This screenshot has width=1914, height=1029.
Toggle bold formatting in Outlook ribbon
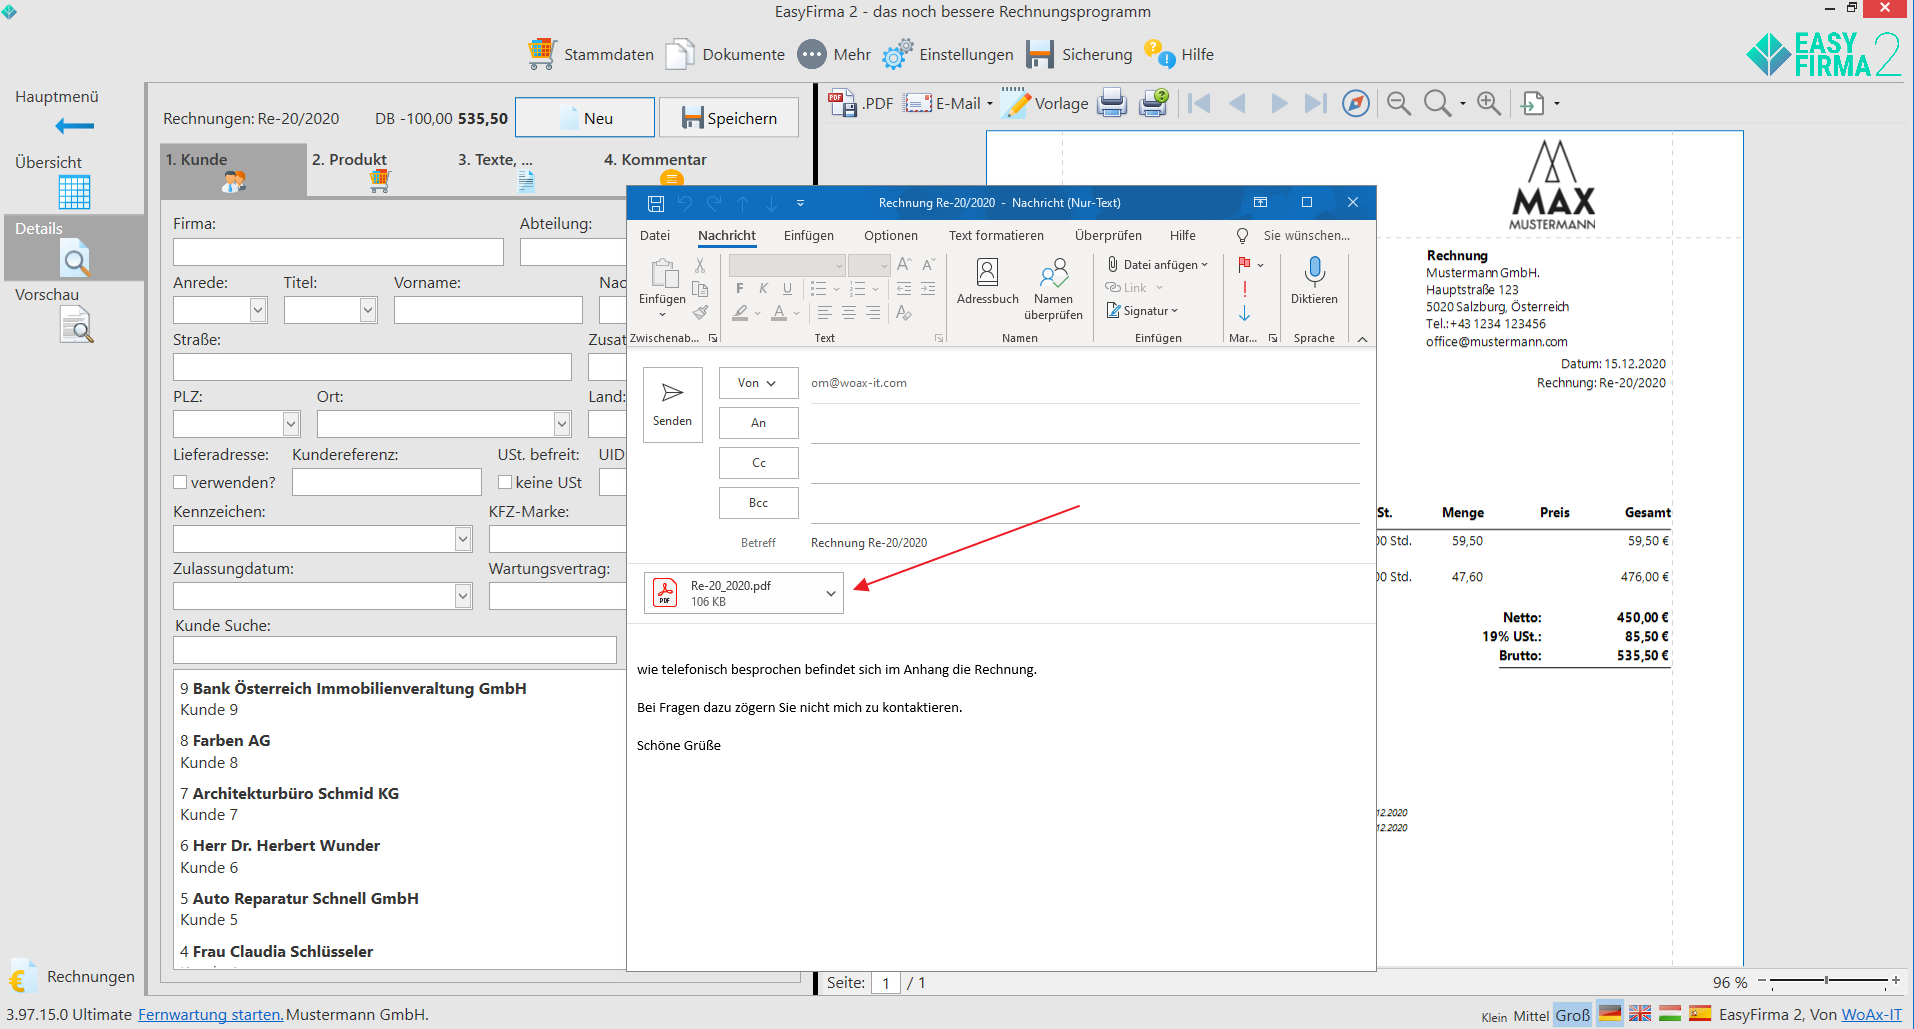click(x=740, y=288)
